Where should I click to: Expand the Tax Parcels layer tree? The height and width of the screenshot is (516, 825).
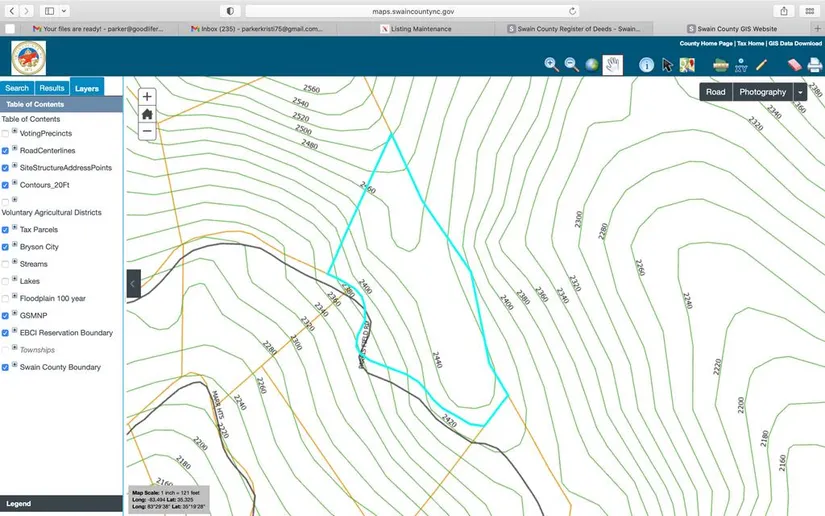[x=15, y=229]
